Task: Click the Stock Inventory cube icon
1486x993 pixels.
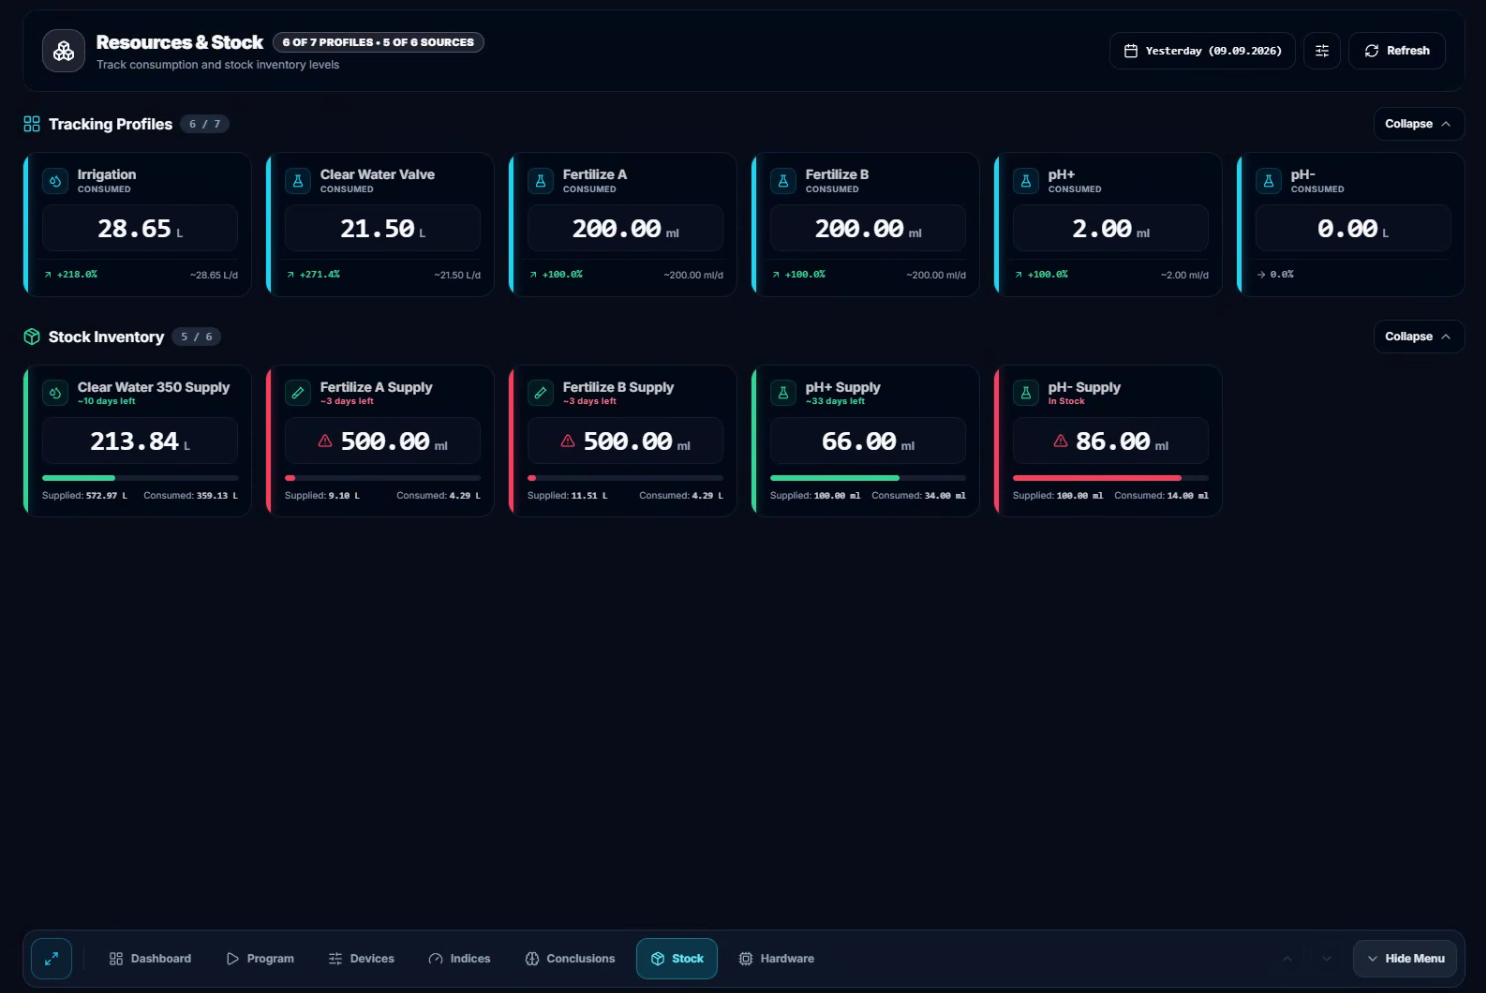Action: [x=32, y=337]
